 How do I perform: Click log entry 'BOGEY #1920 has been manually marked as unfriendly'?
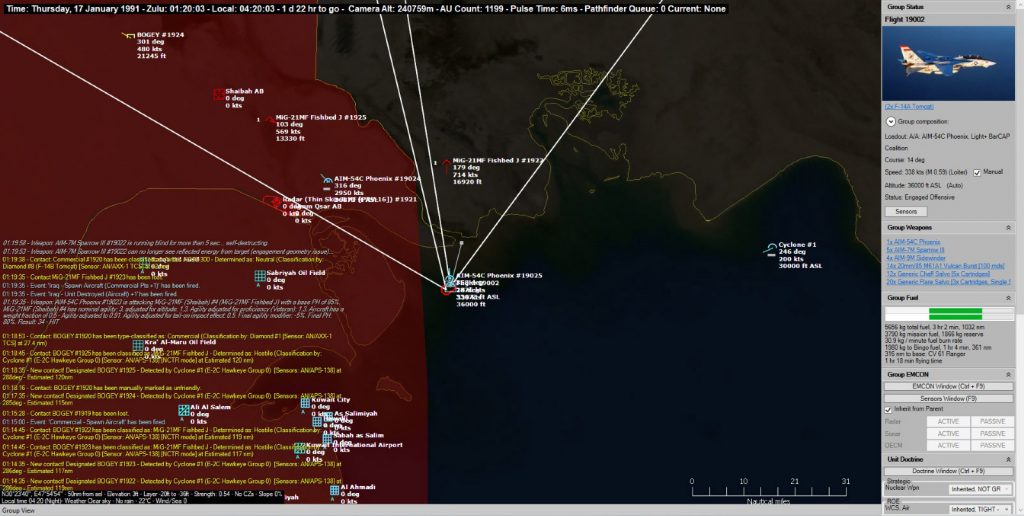(x=103, y=387)
